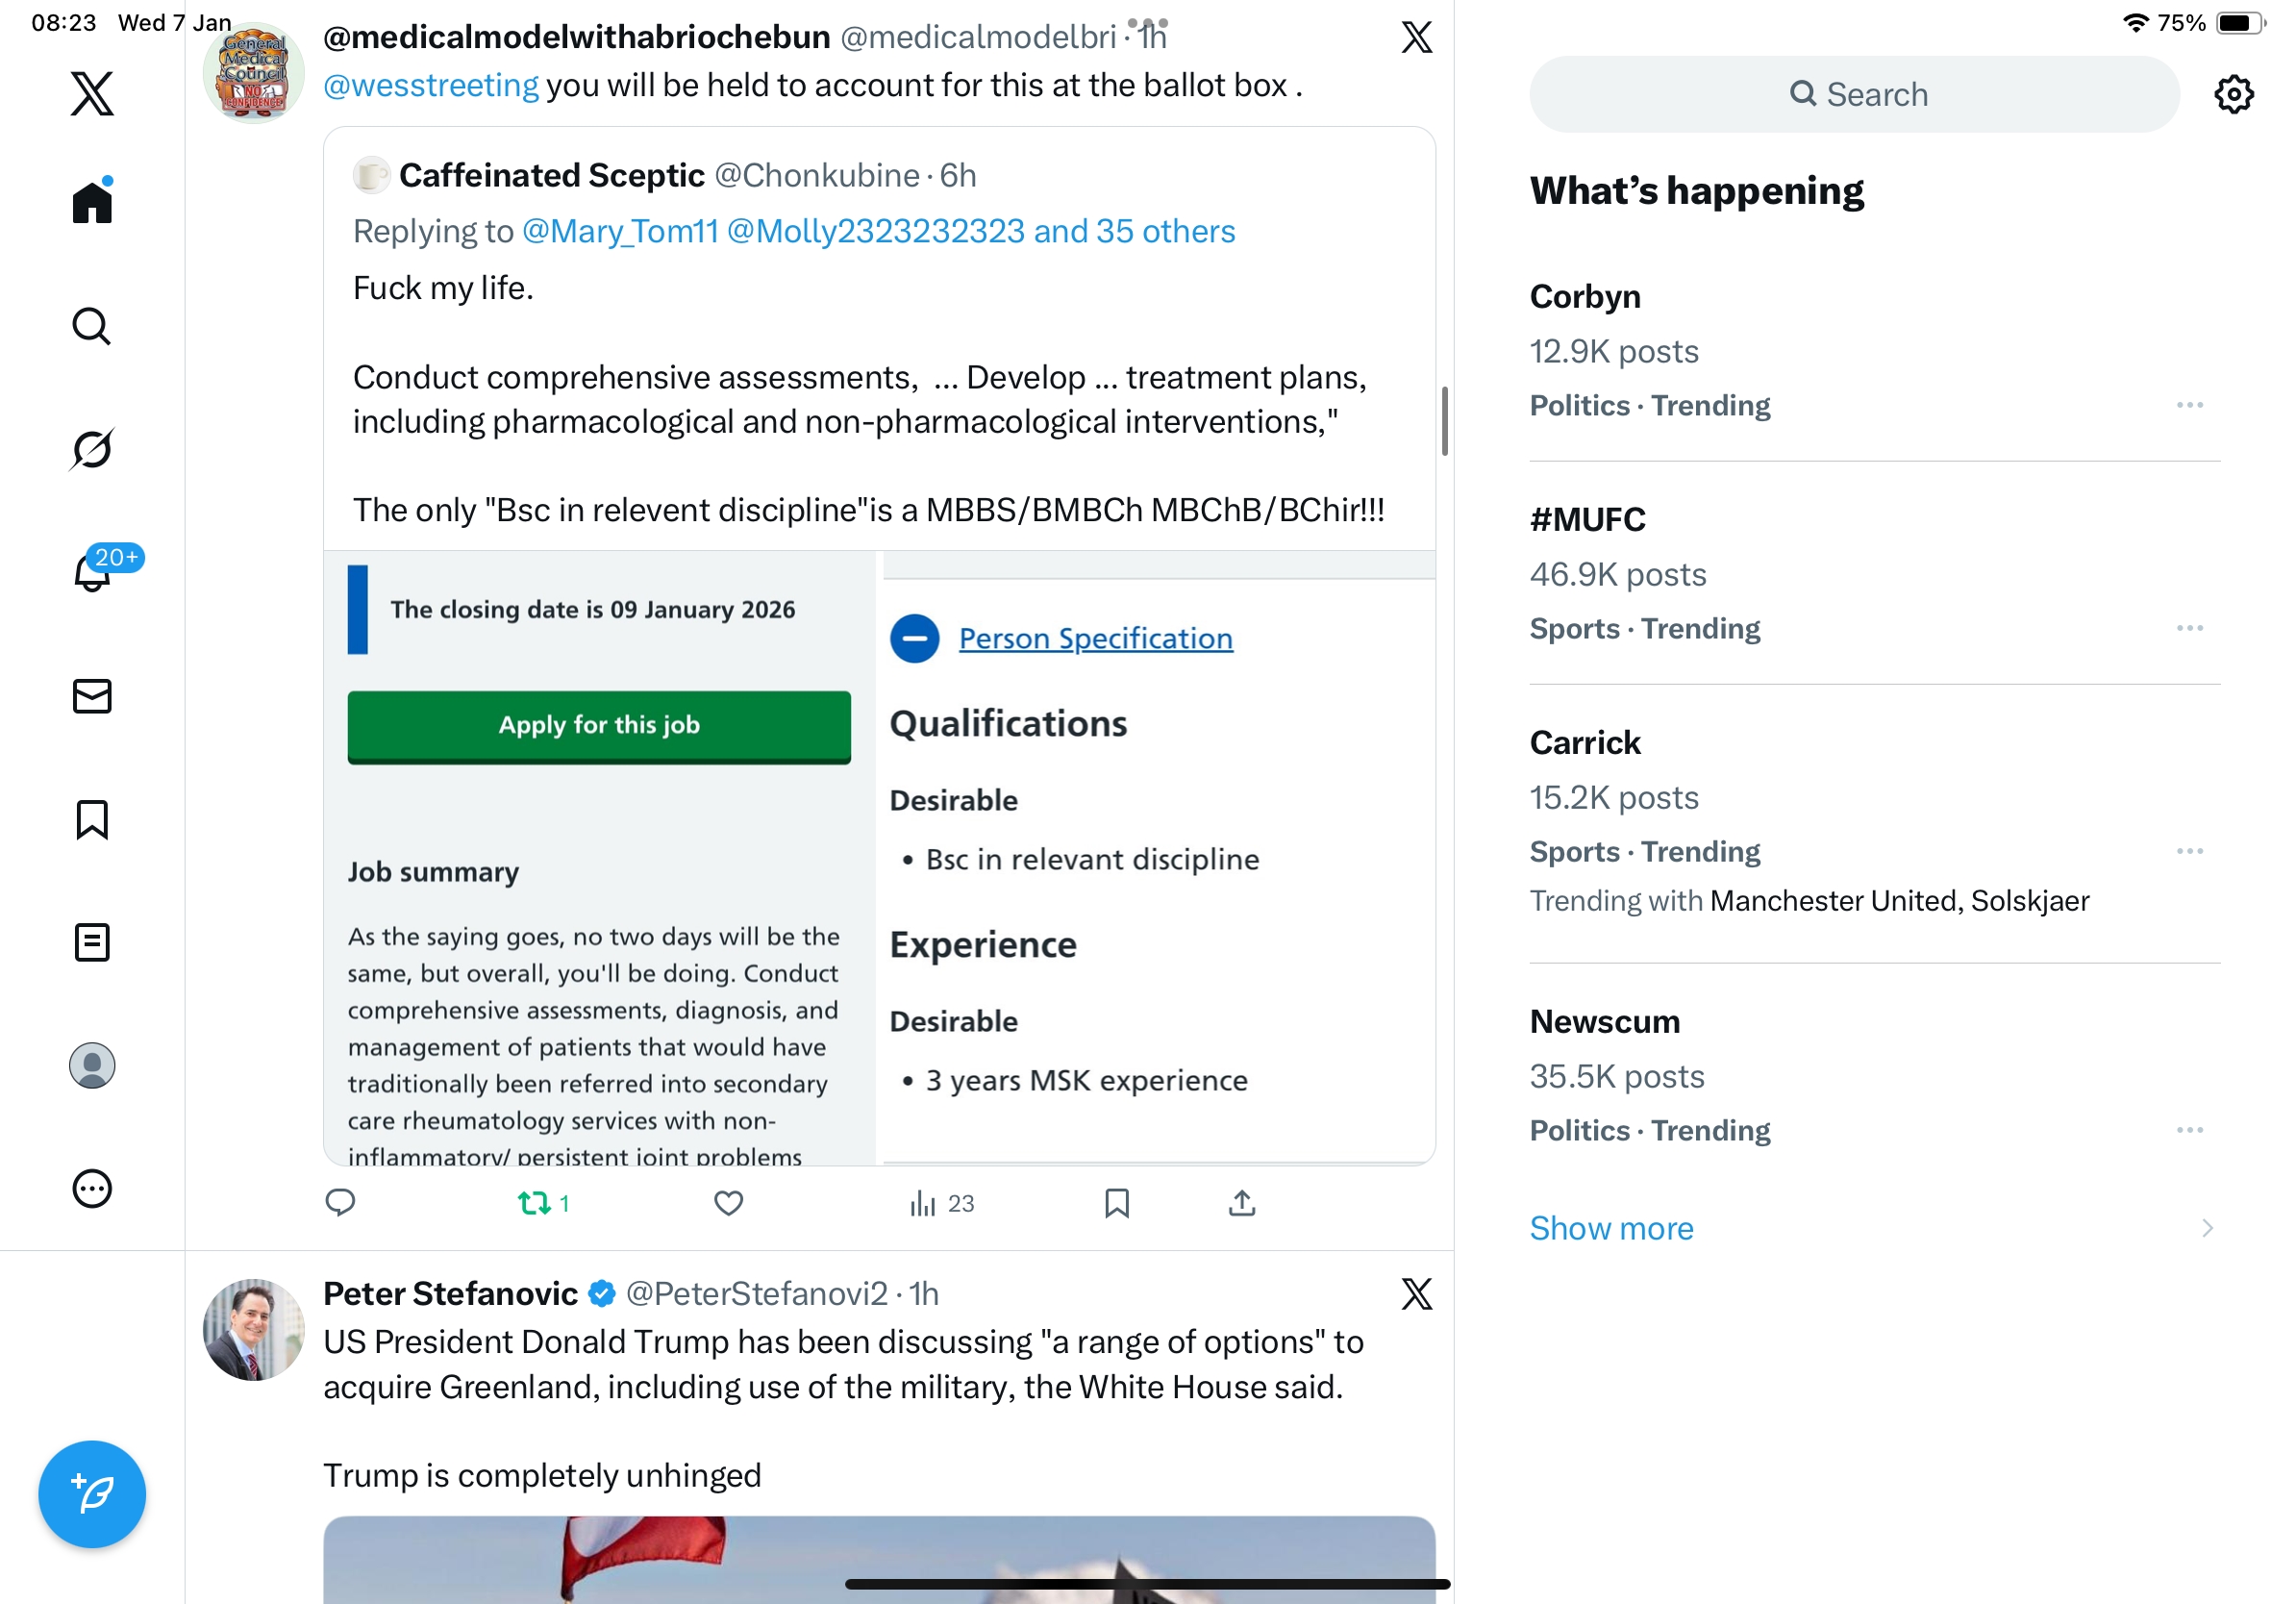Like the medicalmodelwithabriochebun post

(x=729, y=1203)
